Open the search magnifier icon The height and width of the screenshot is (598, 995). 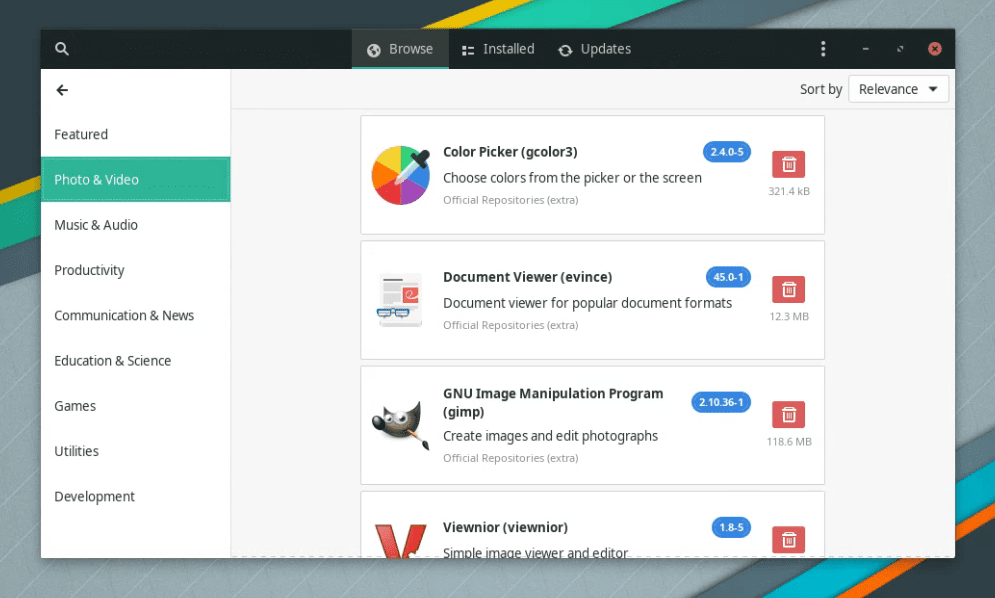point(62,48)
